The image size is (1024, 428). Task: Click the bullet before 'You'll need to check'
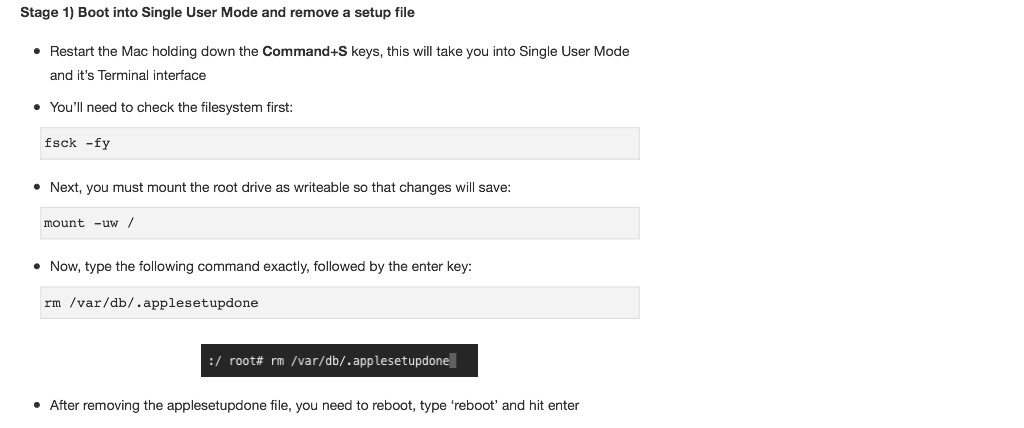coord(37,107)
